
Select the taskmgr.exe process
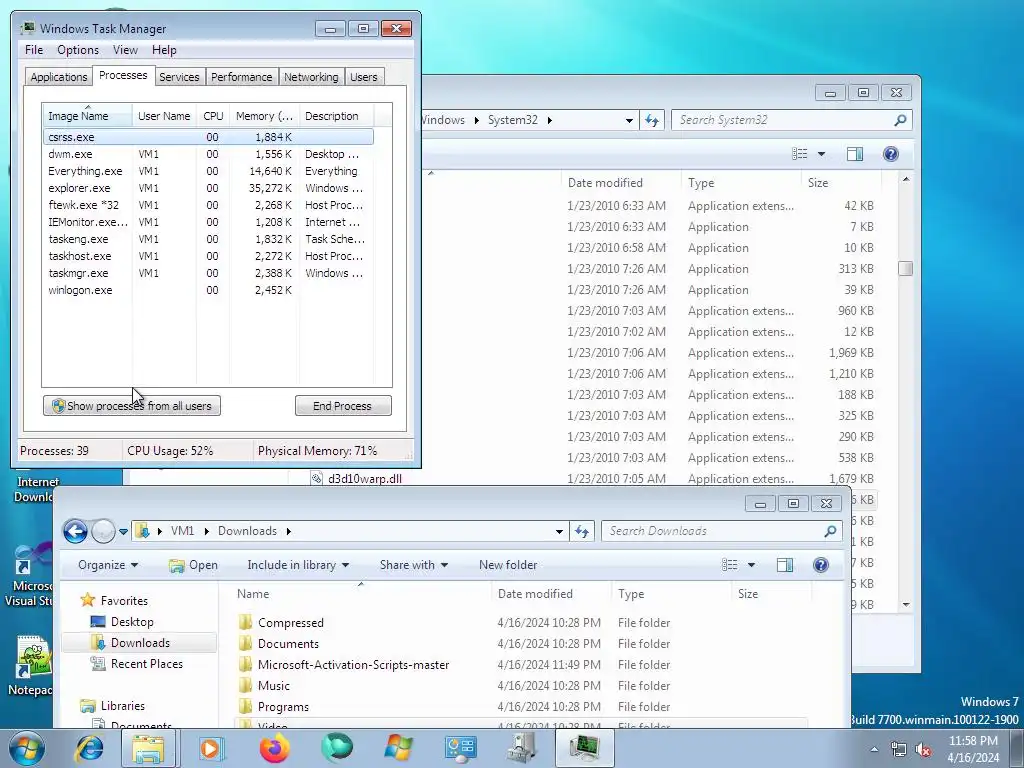point(208,273)
